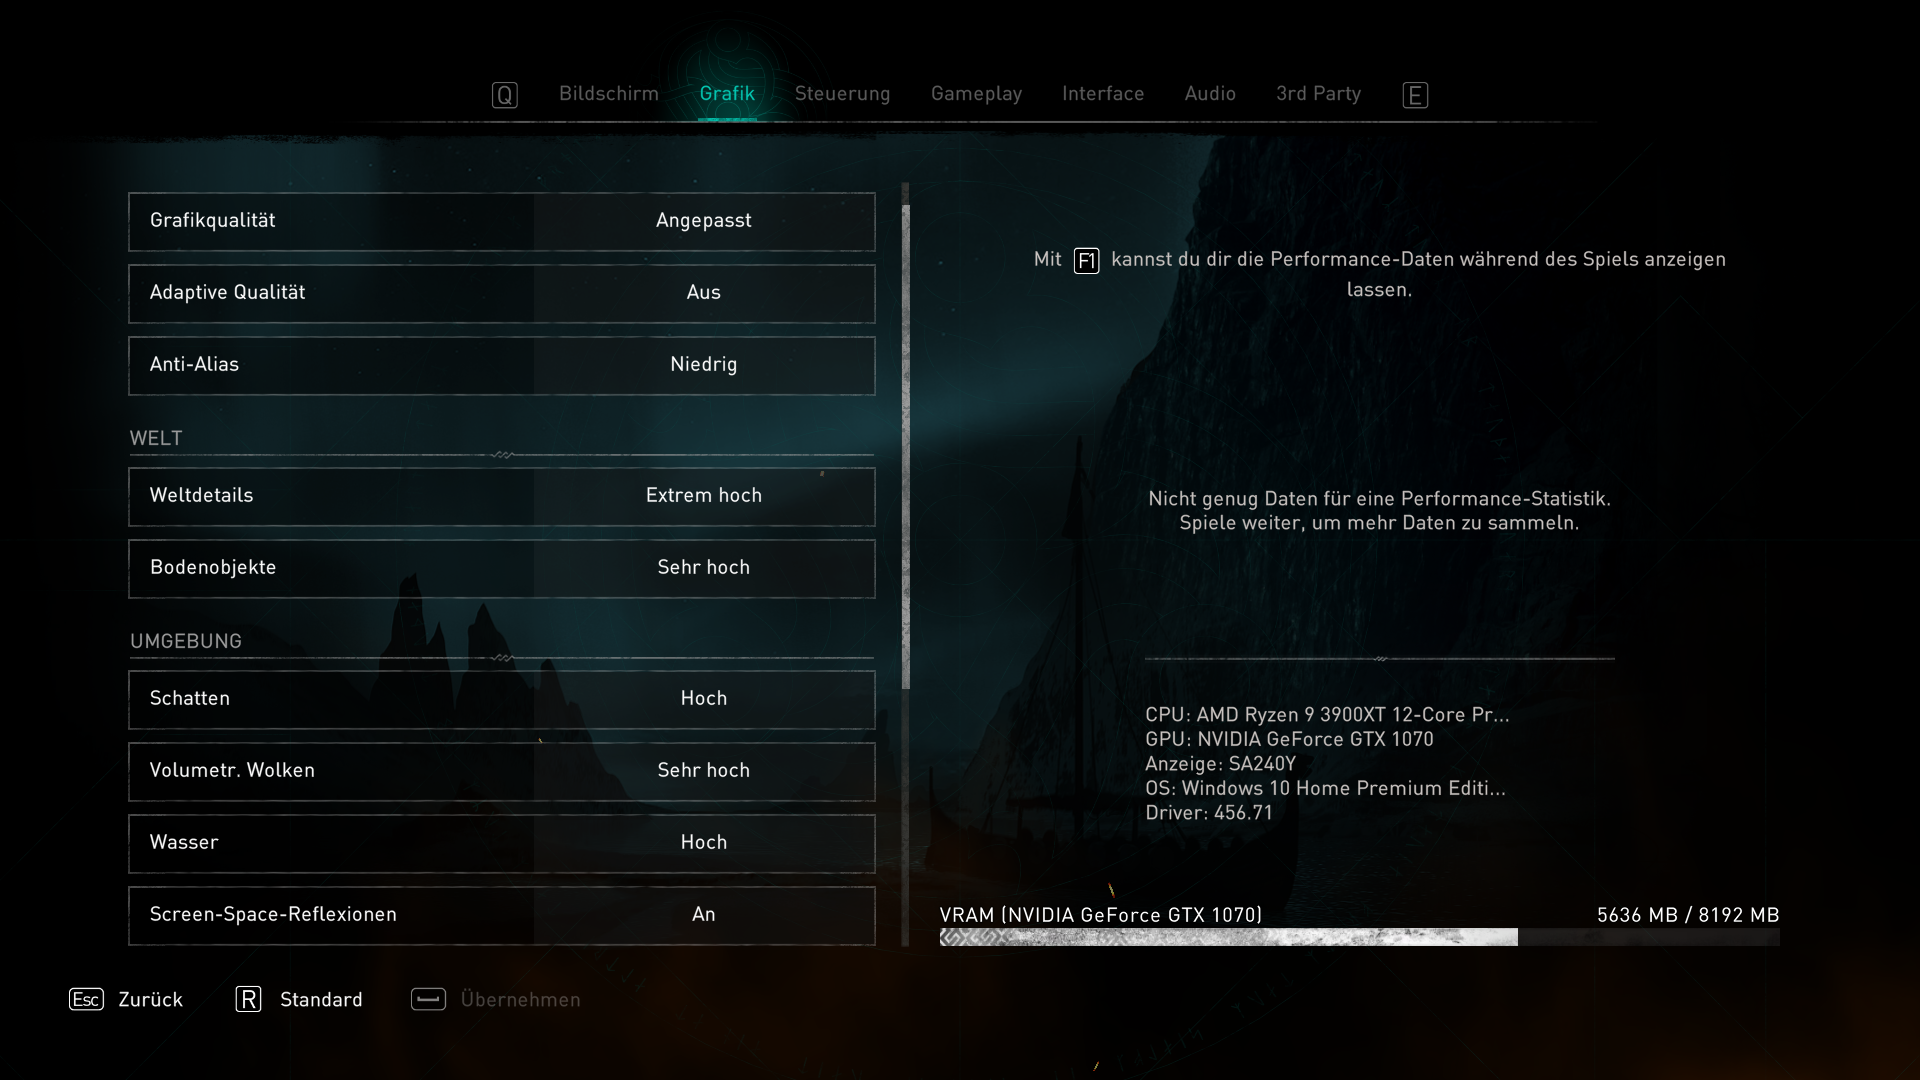This screenshot has width=1920, height=1080.
Task: Switch to the Audio tab
Action: (1210, 94)
